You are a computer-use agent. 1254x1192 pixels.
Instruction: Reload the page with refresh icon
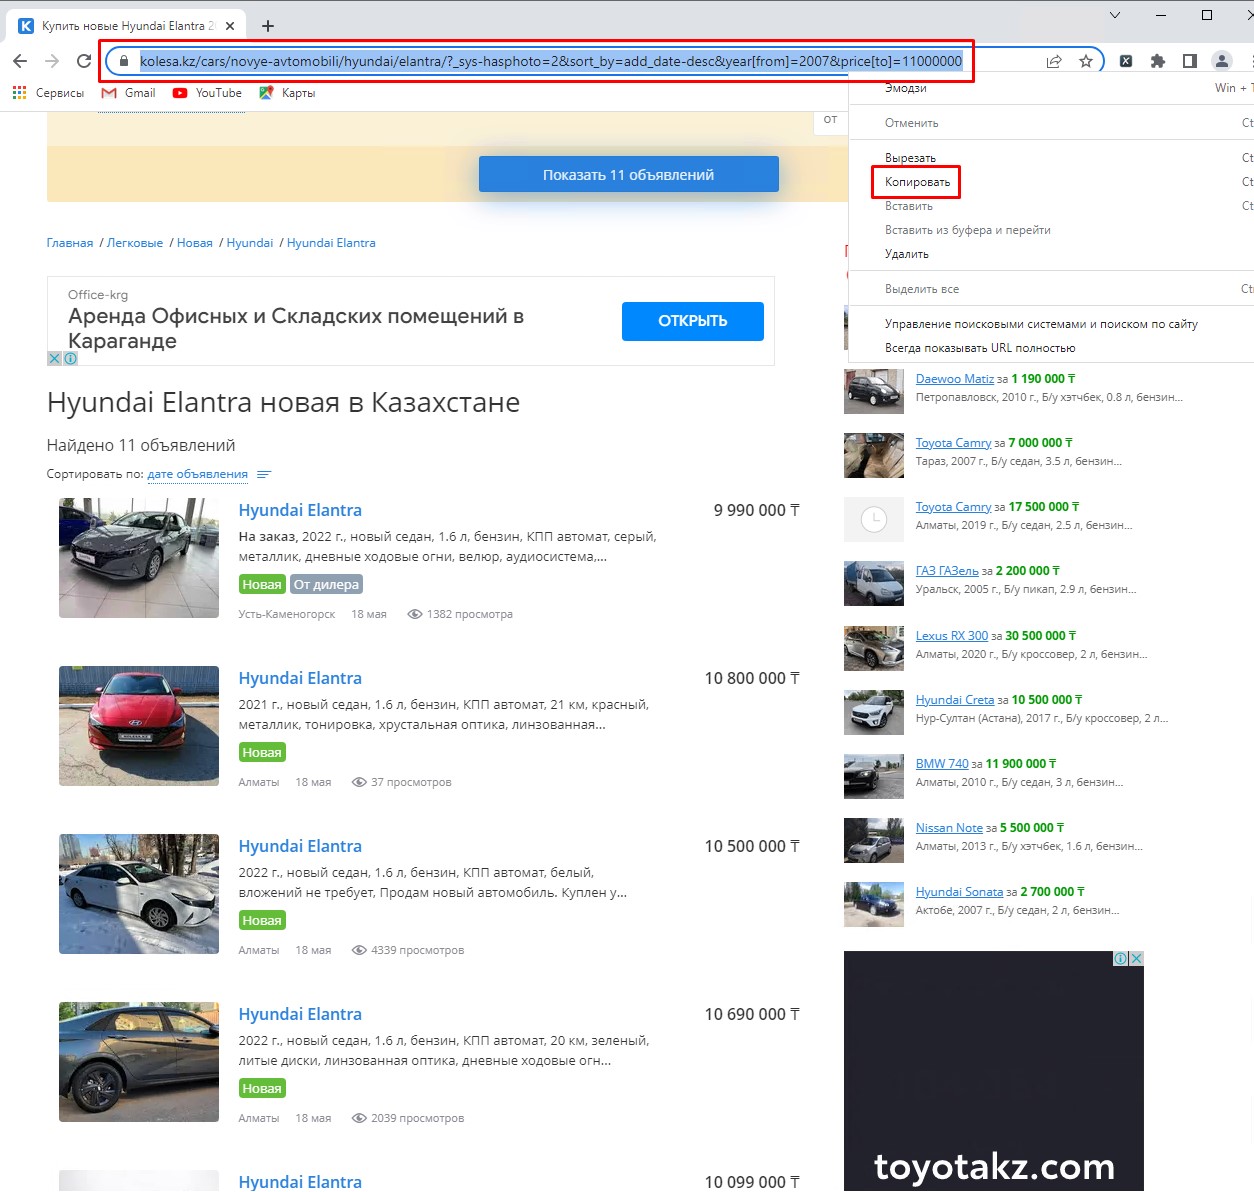coord(84,61)
